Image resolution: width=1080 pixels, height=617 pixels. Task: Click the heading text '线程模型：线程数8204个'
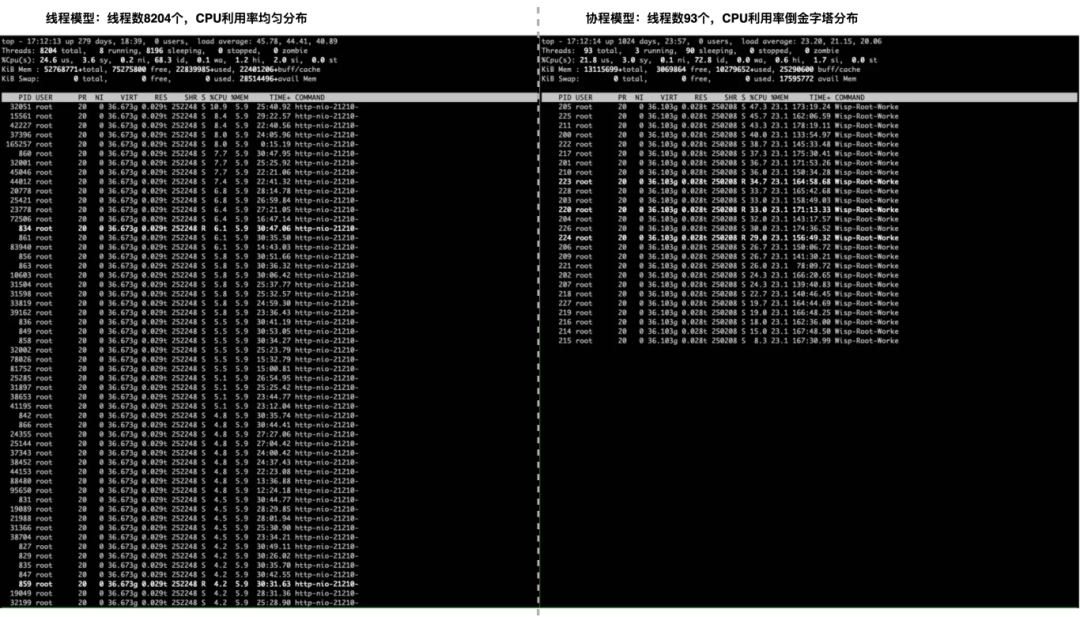(x=115, y=19)
